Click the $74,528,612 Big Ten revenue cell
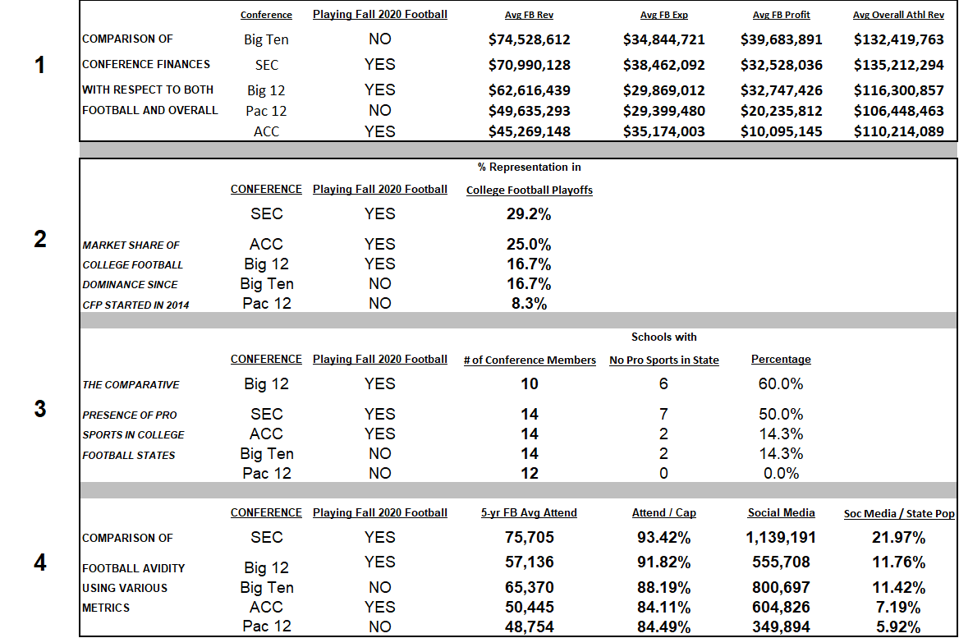The height and width of the screenshot is (638, 959). 529,40
